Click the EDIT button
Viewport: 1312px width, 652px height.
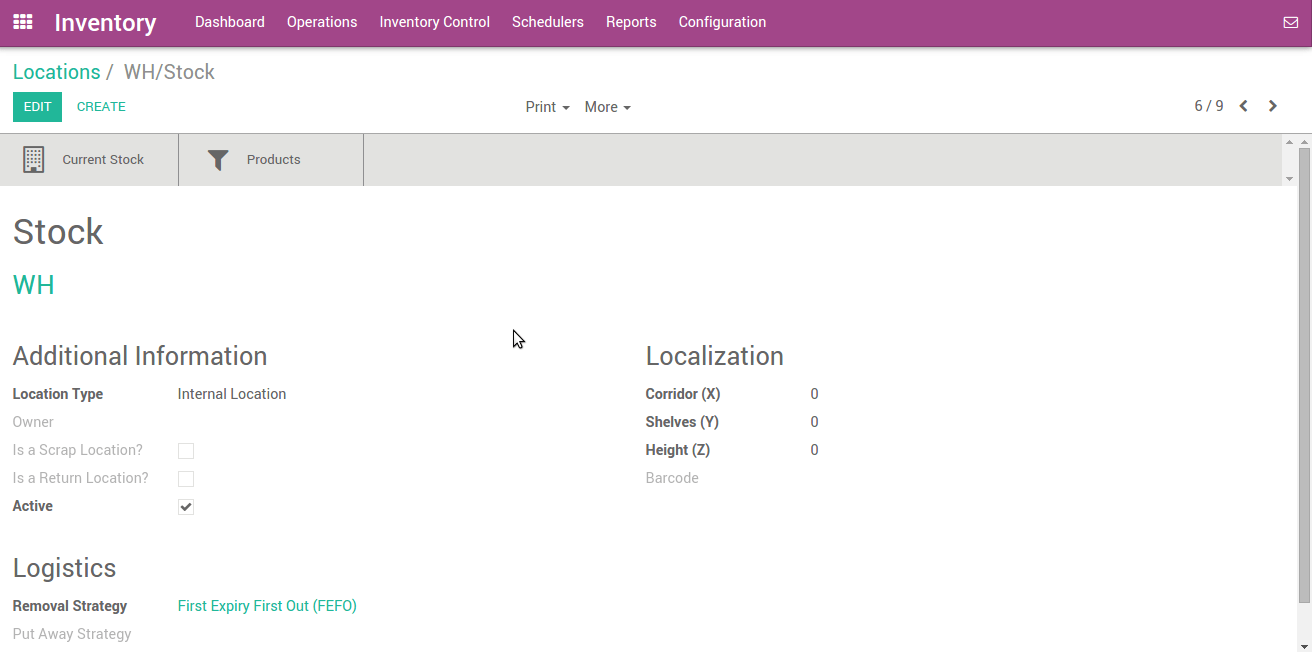pos(37,105)
